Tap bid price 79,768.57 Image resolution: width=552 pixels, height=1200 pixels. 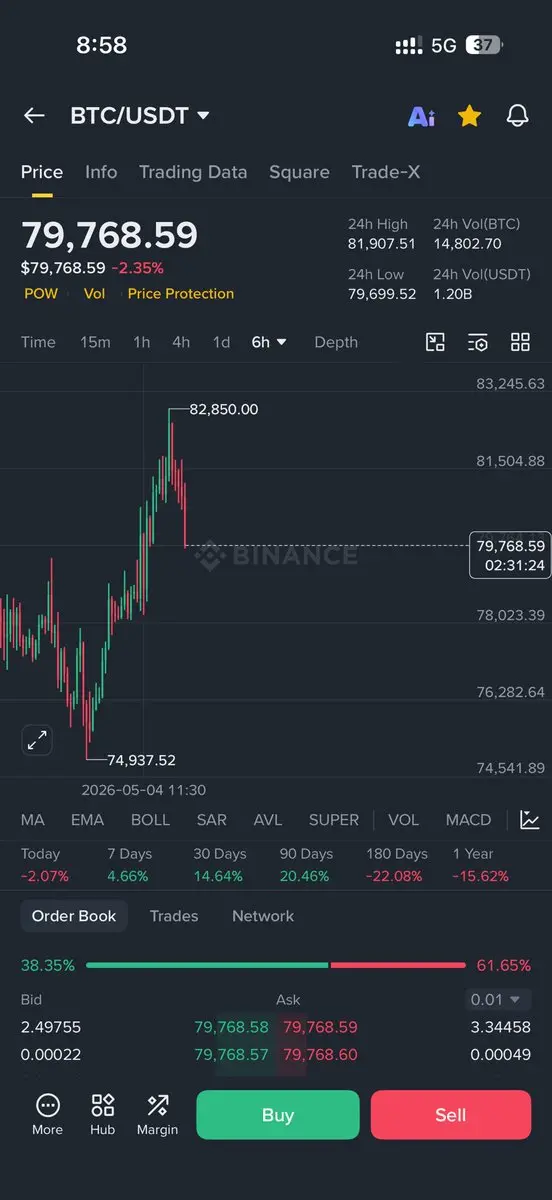(x=231, y=1055)
